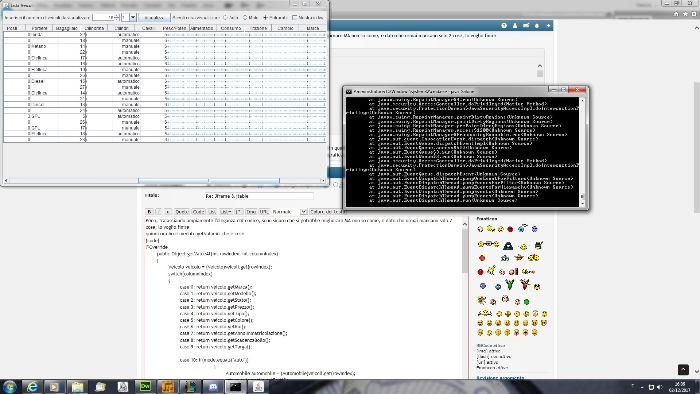Click the help question mark icon in forum header
The height and width of the screenshot is (394, 700).
(504, 25)
